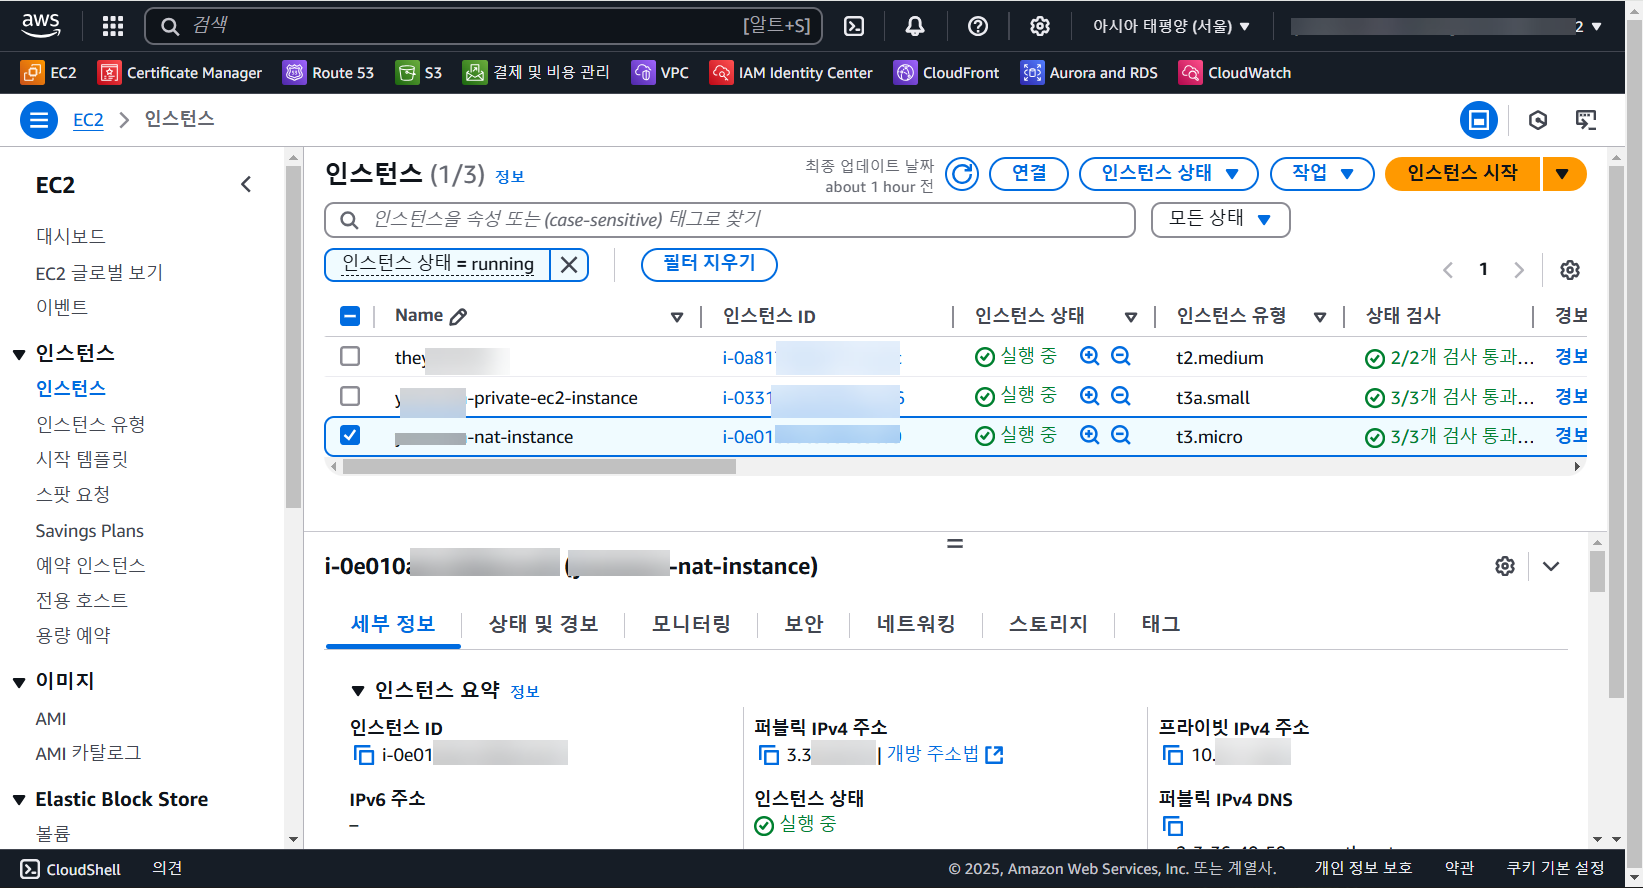Collapse Elastic Block Store section

(19, 800)
